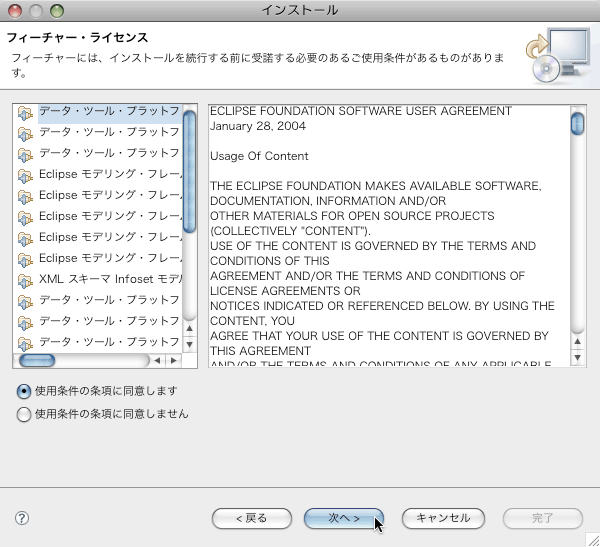Screen dimensions: 600x547
Task: Click the line OTHER MATERIALS FOR OPEN SOURCE PROJECTS
Action: click(x=352, y=216)
